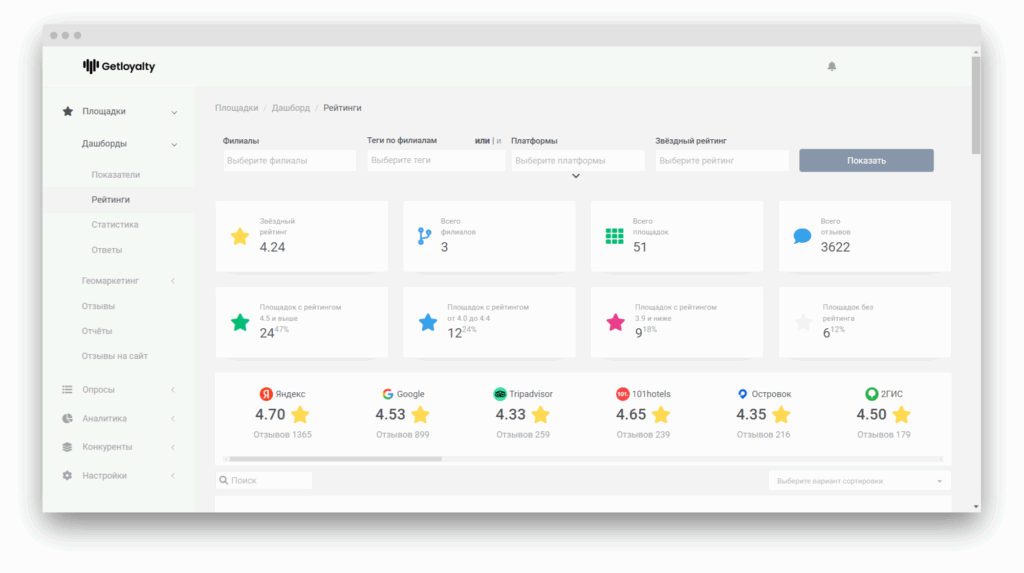This screenshot has height=573, width=1024.
Task: Open the 'Выберите филиалы' dropdown
Action: (289, 160)
